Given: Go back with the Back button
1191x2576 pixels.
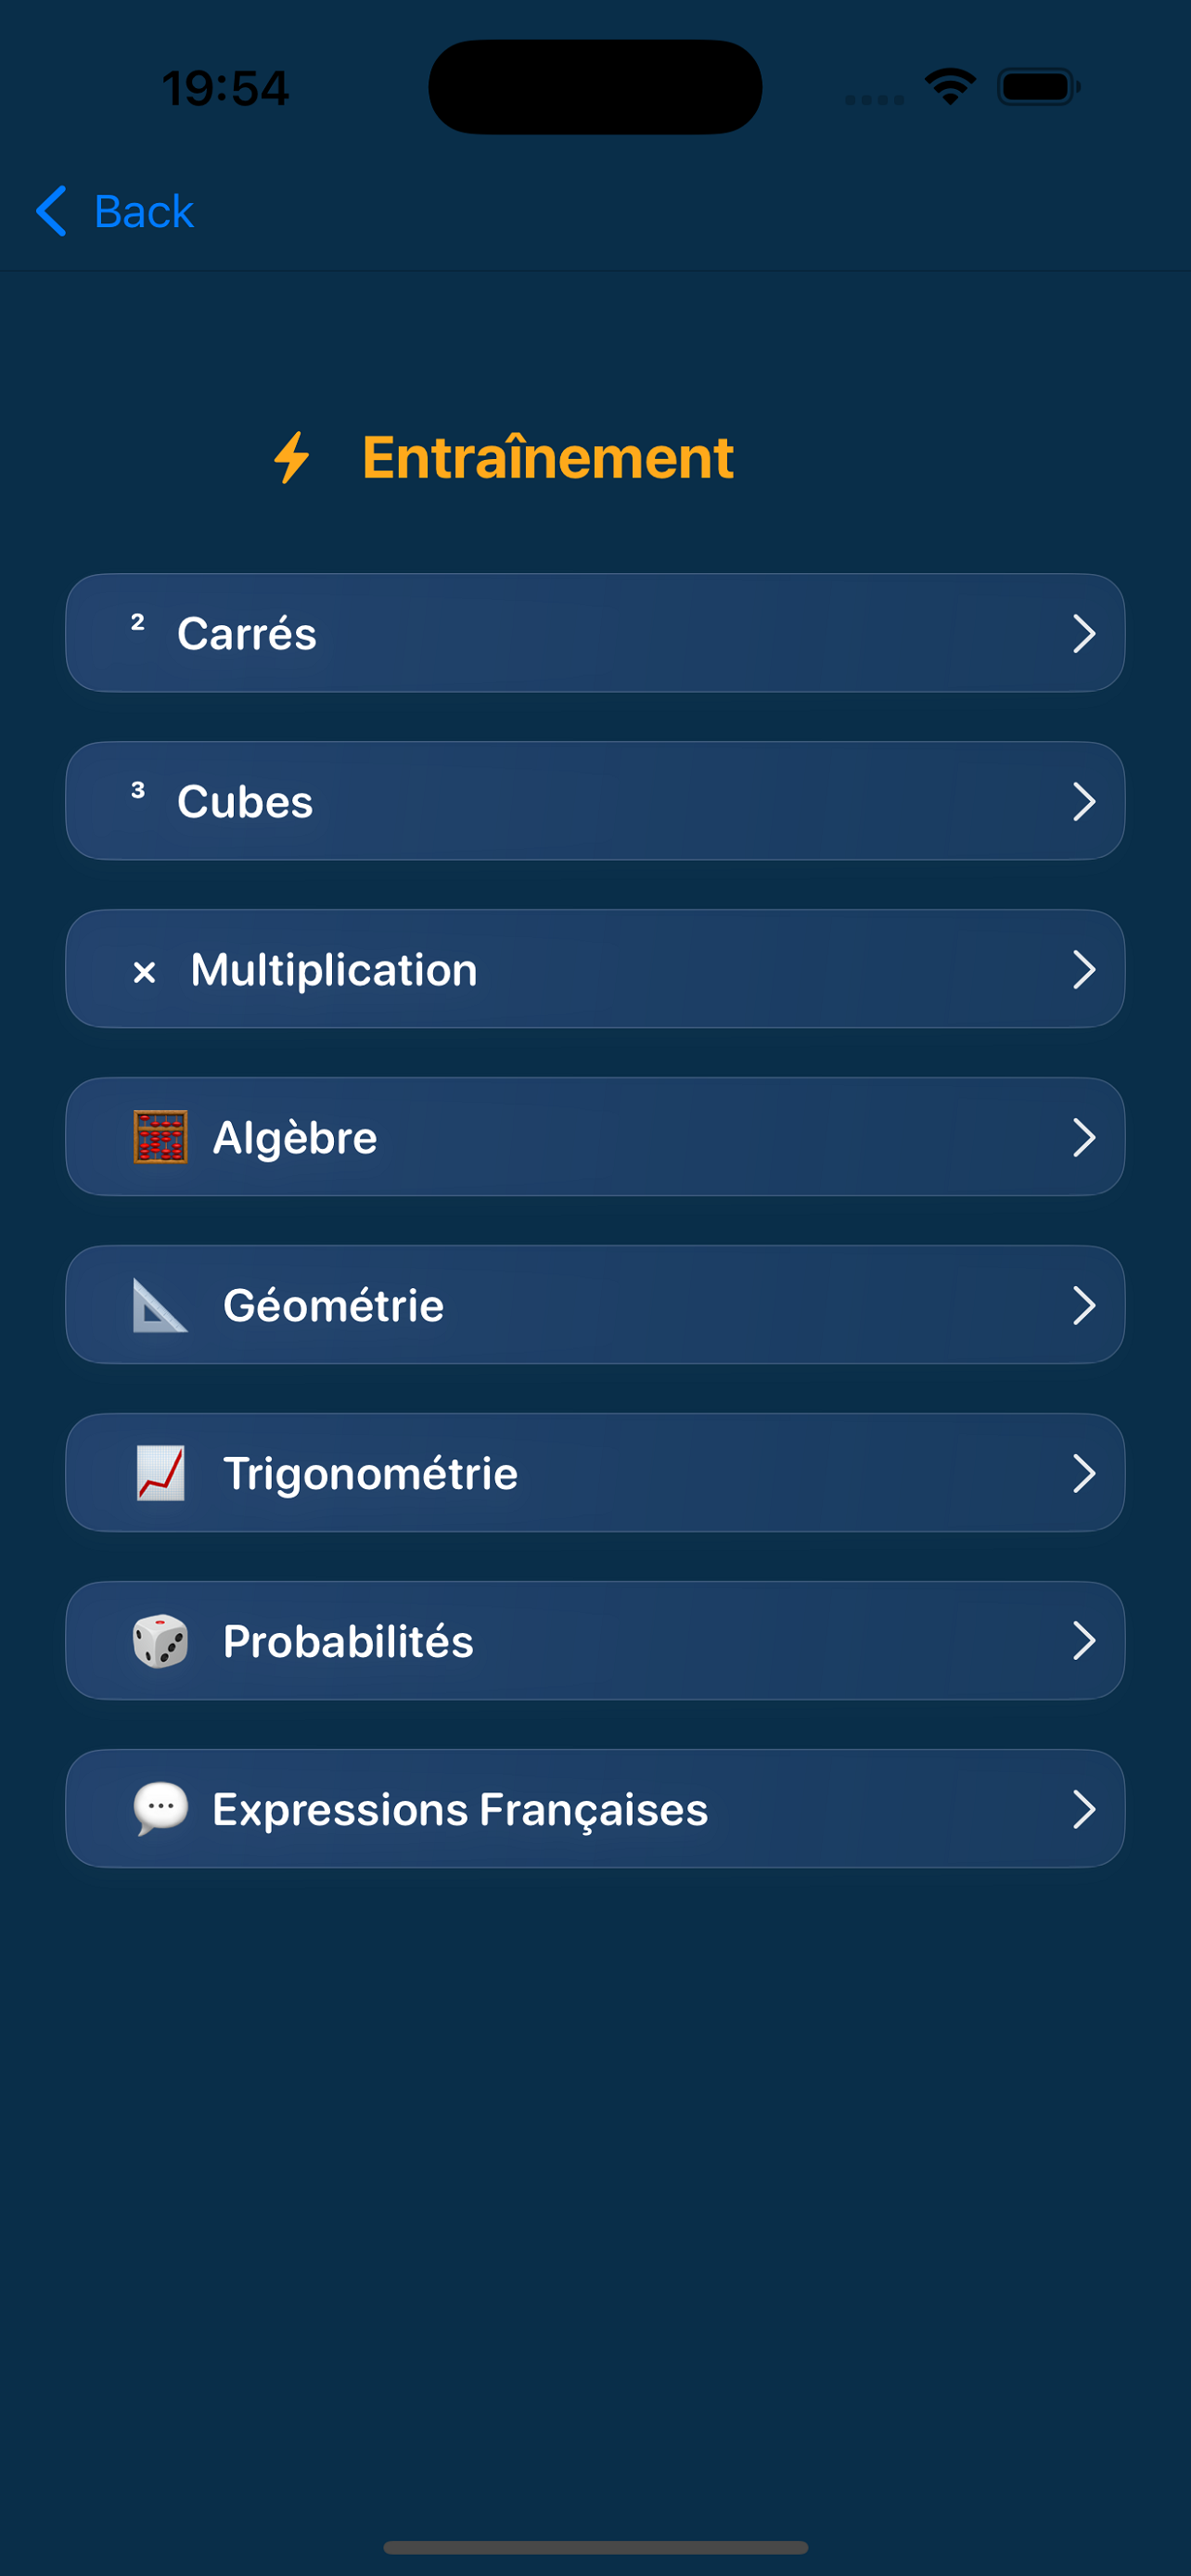Looking at the screenshot, I should point(115,211).
